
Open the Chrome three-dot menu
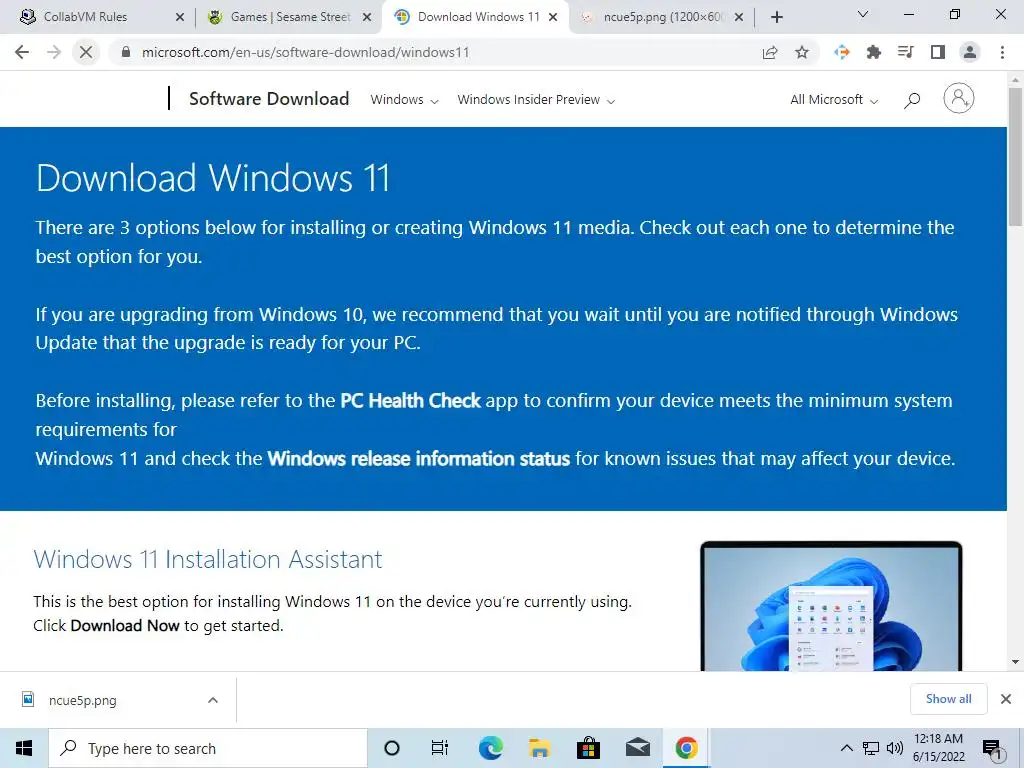coord(1002,52)
